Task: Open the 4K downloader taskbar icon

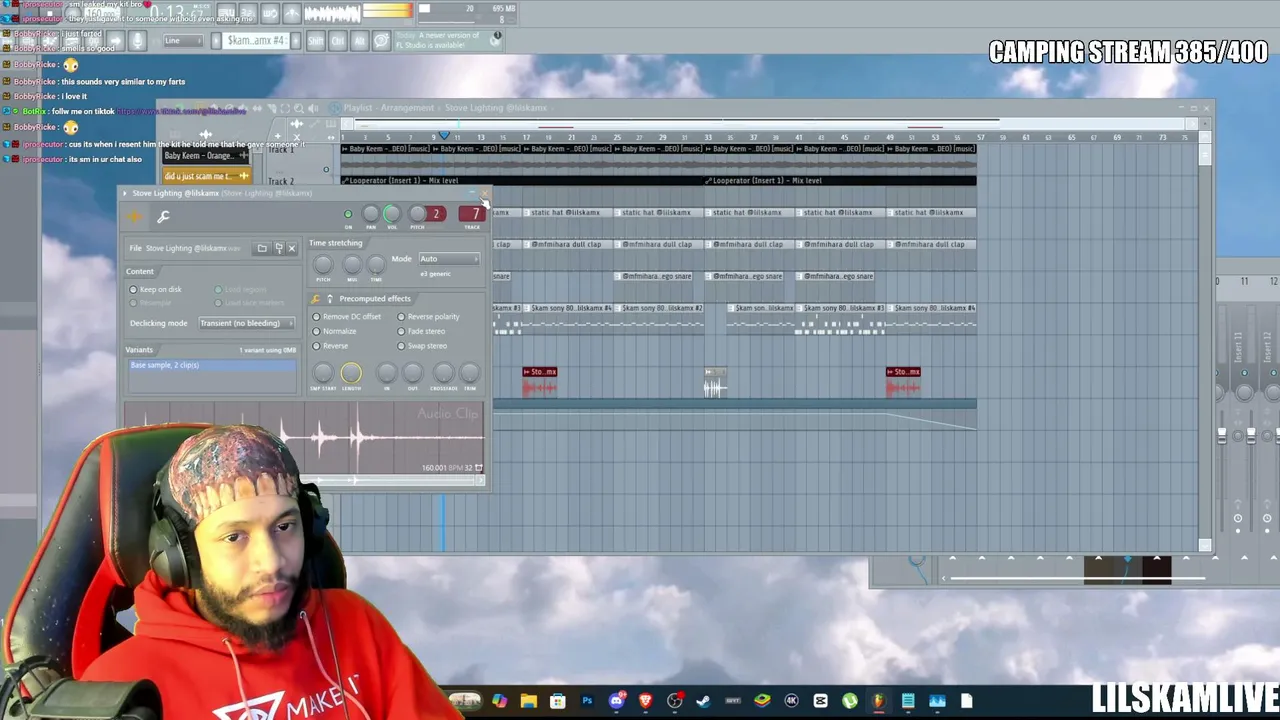Action: 791,701
